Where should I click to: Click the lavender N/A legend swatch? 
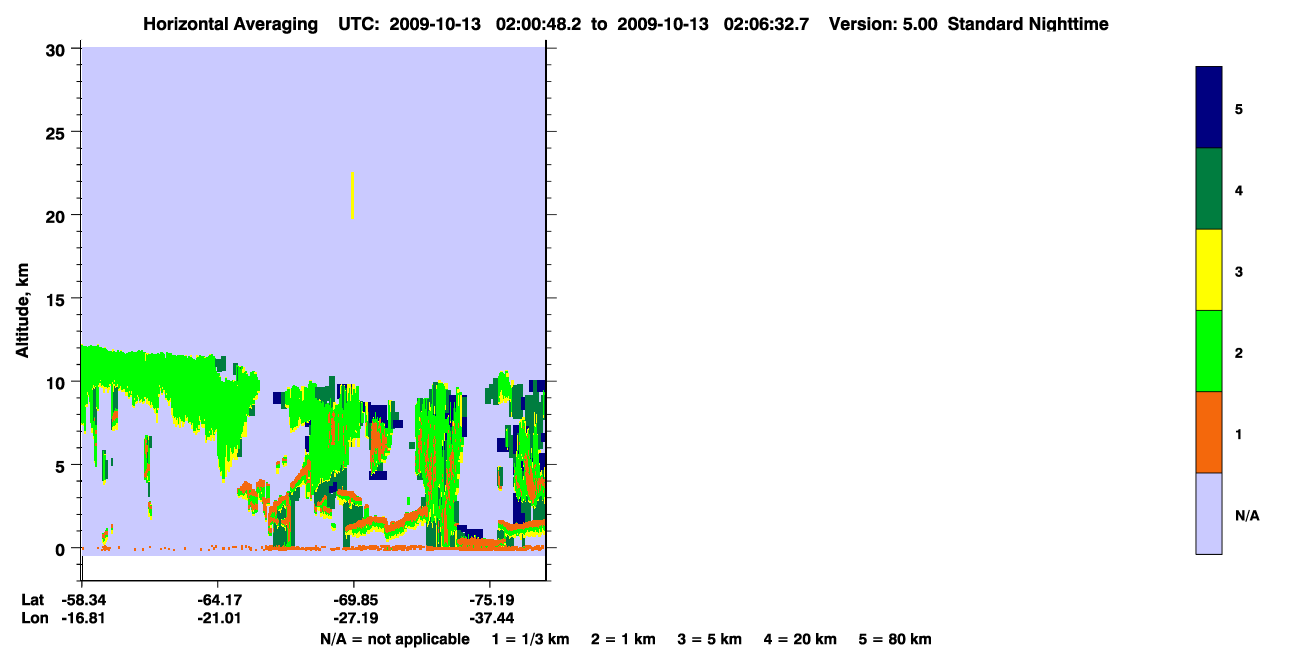1209,513
